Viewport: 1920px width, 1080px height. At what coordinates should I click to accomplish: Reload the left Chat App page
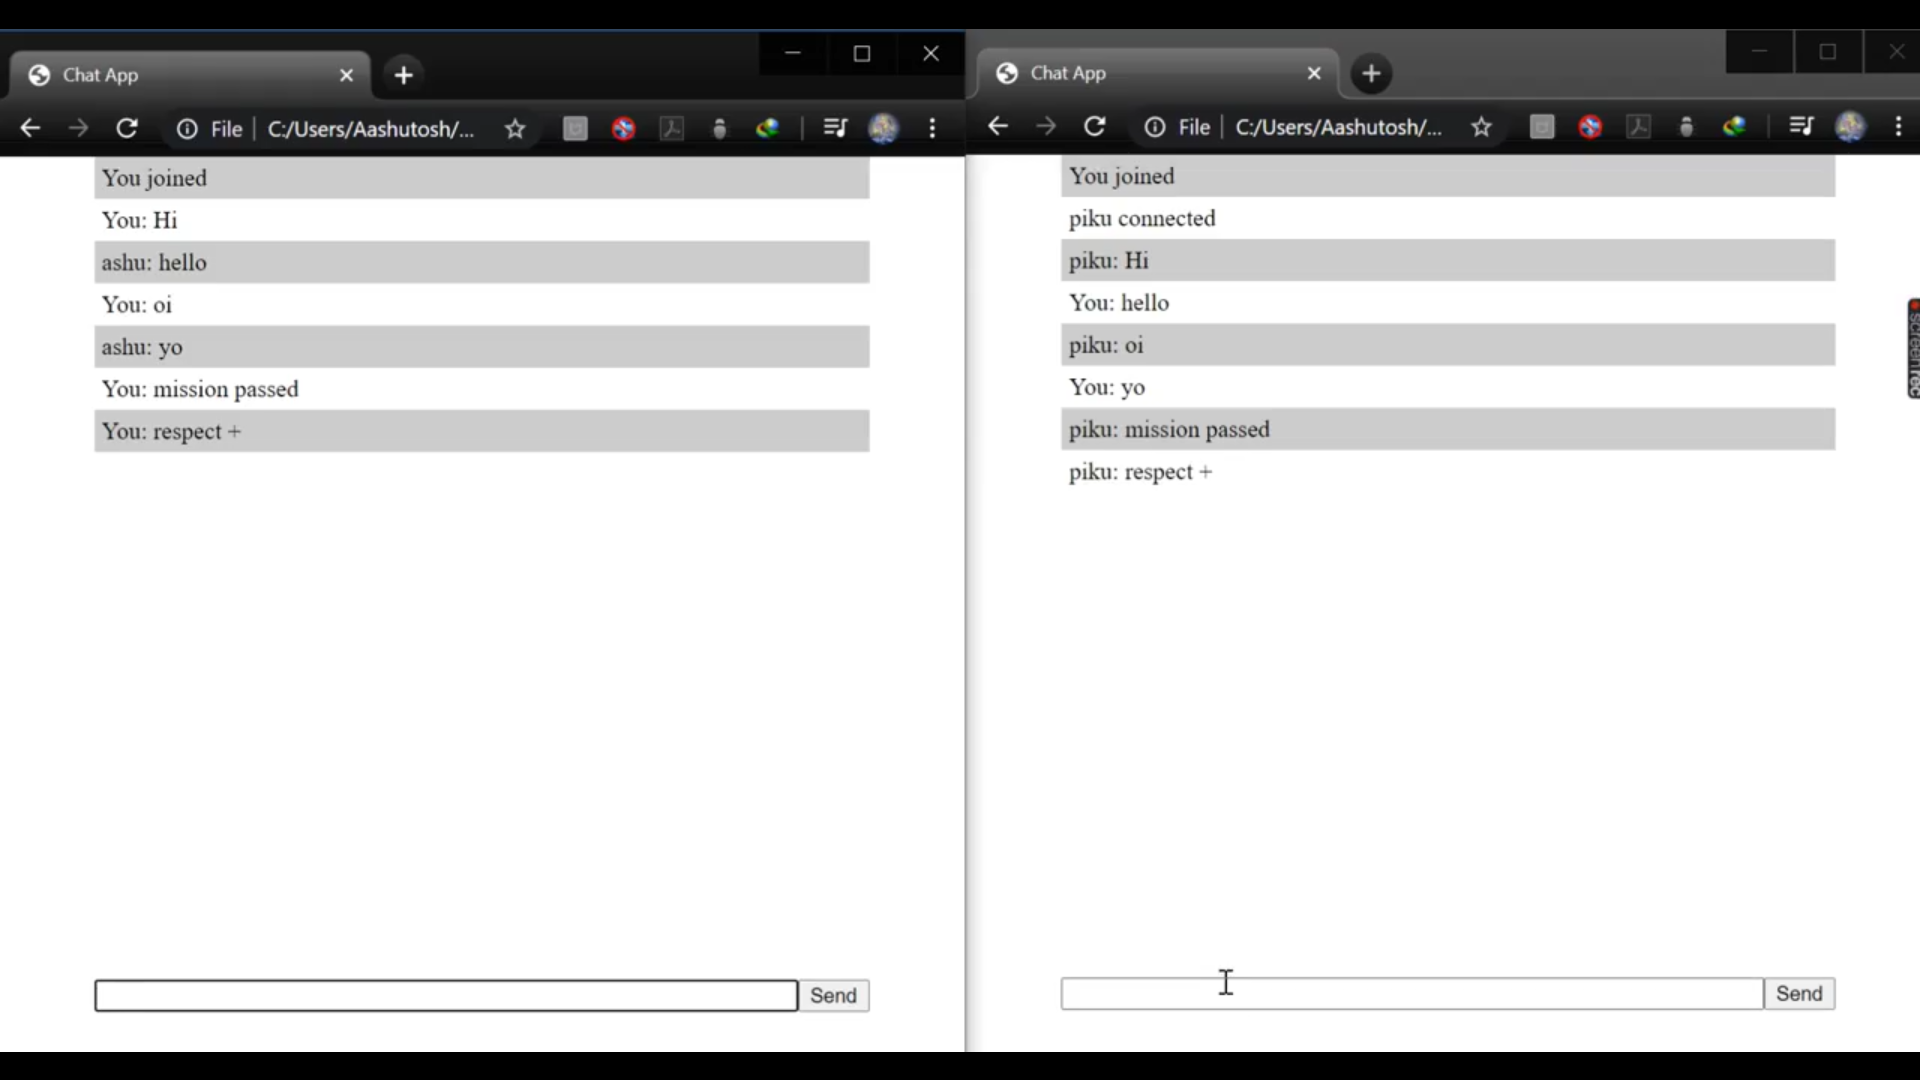tap(127, 129)
